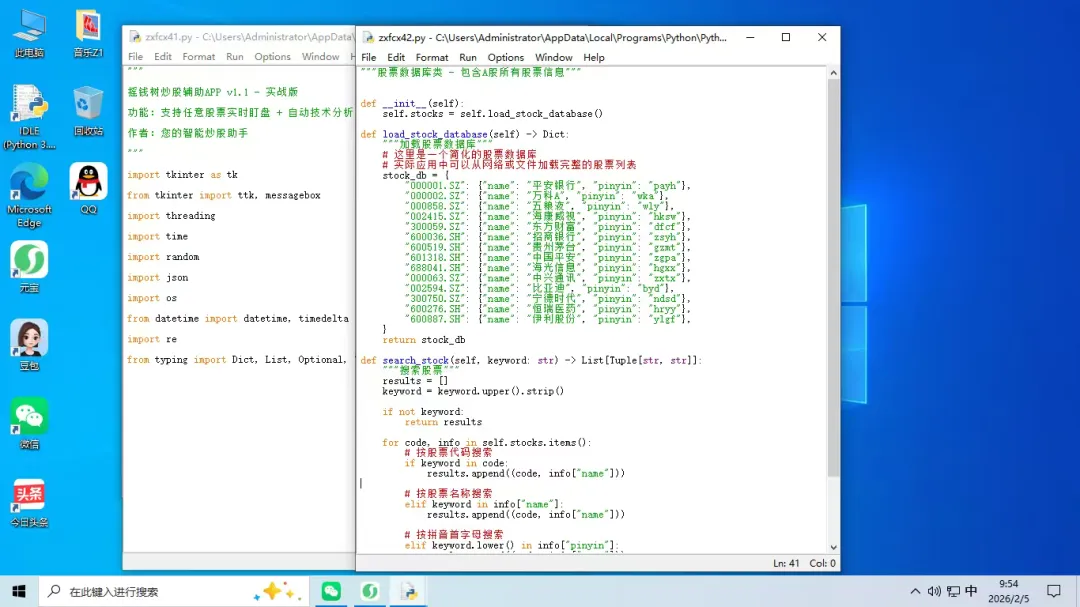Click the "600887.SH" dictionary entry

coord(547,320)
